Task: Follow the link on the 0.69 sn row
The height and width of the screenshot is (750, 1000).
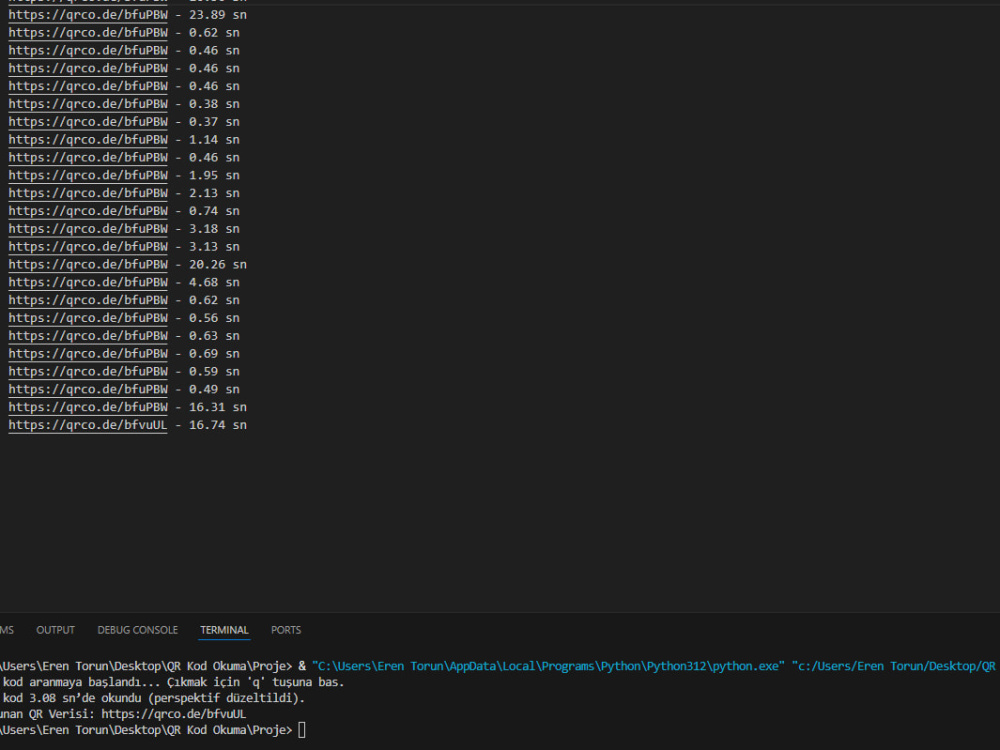Action: [x=88, y=354]
